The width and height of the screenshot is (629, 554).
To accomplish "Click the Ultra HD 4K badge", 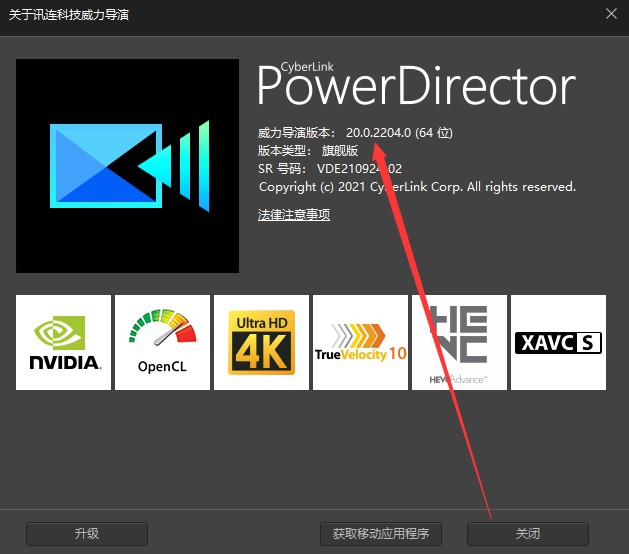I will 262,342.
